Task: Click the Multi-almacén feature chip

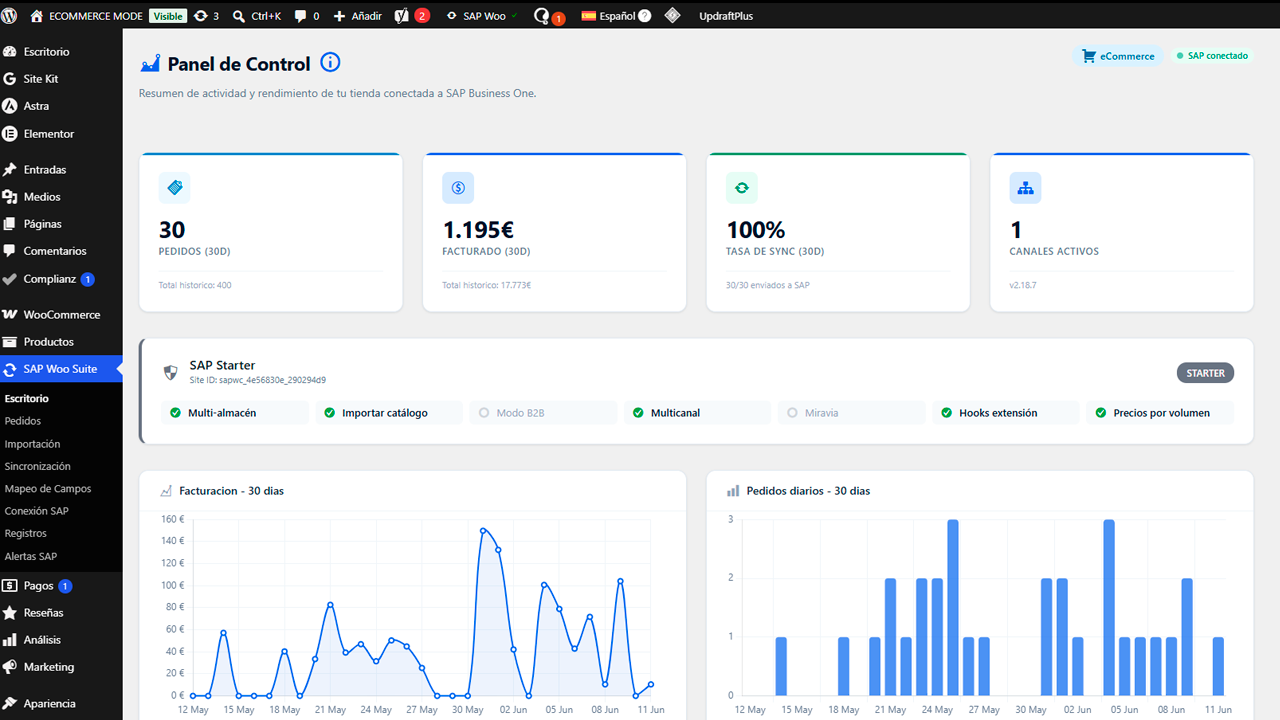Action: [235, 413]
